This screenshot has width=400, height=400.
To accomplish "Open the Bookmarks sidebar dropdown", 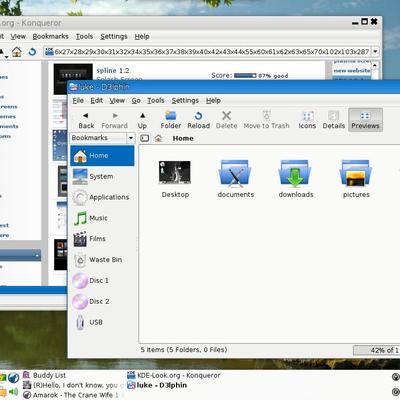I will (x=131, y=138).
